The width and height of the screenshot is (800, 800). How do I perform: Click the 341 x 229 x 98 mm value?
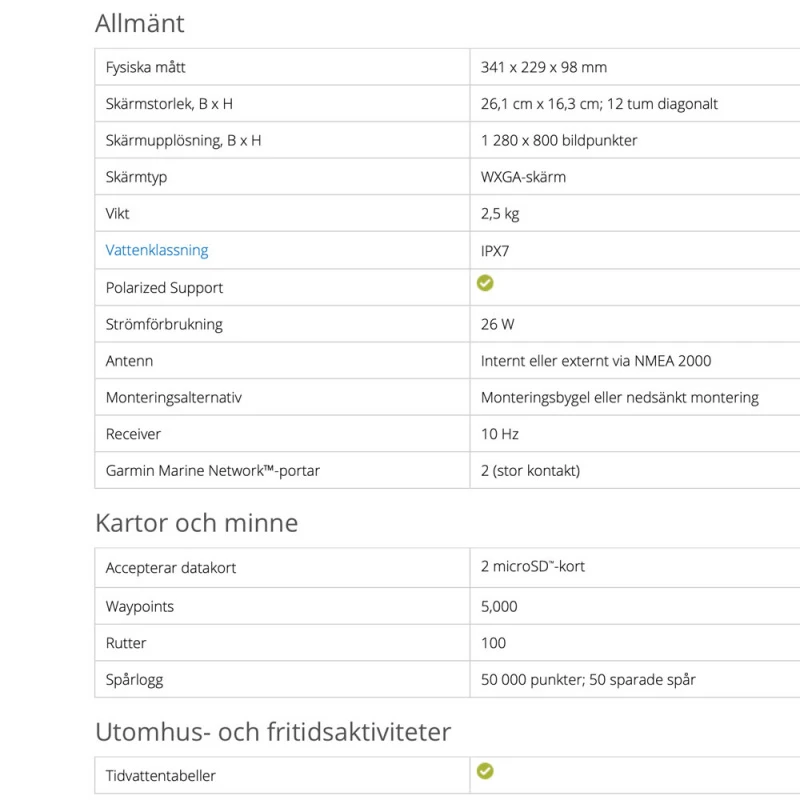click(x=544, y=67)
